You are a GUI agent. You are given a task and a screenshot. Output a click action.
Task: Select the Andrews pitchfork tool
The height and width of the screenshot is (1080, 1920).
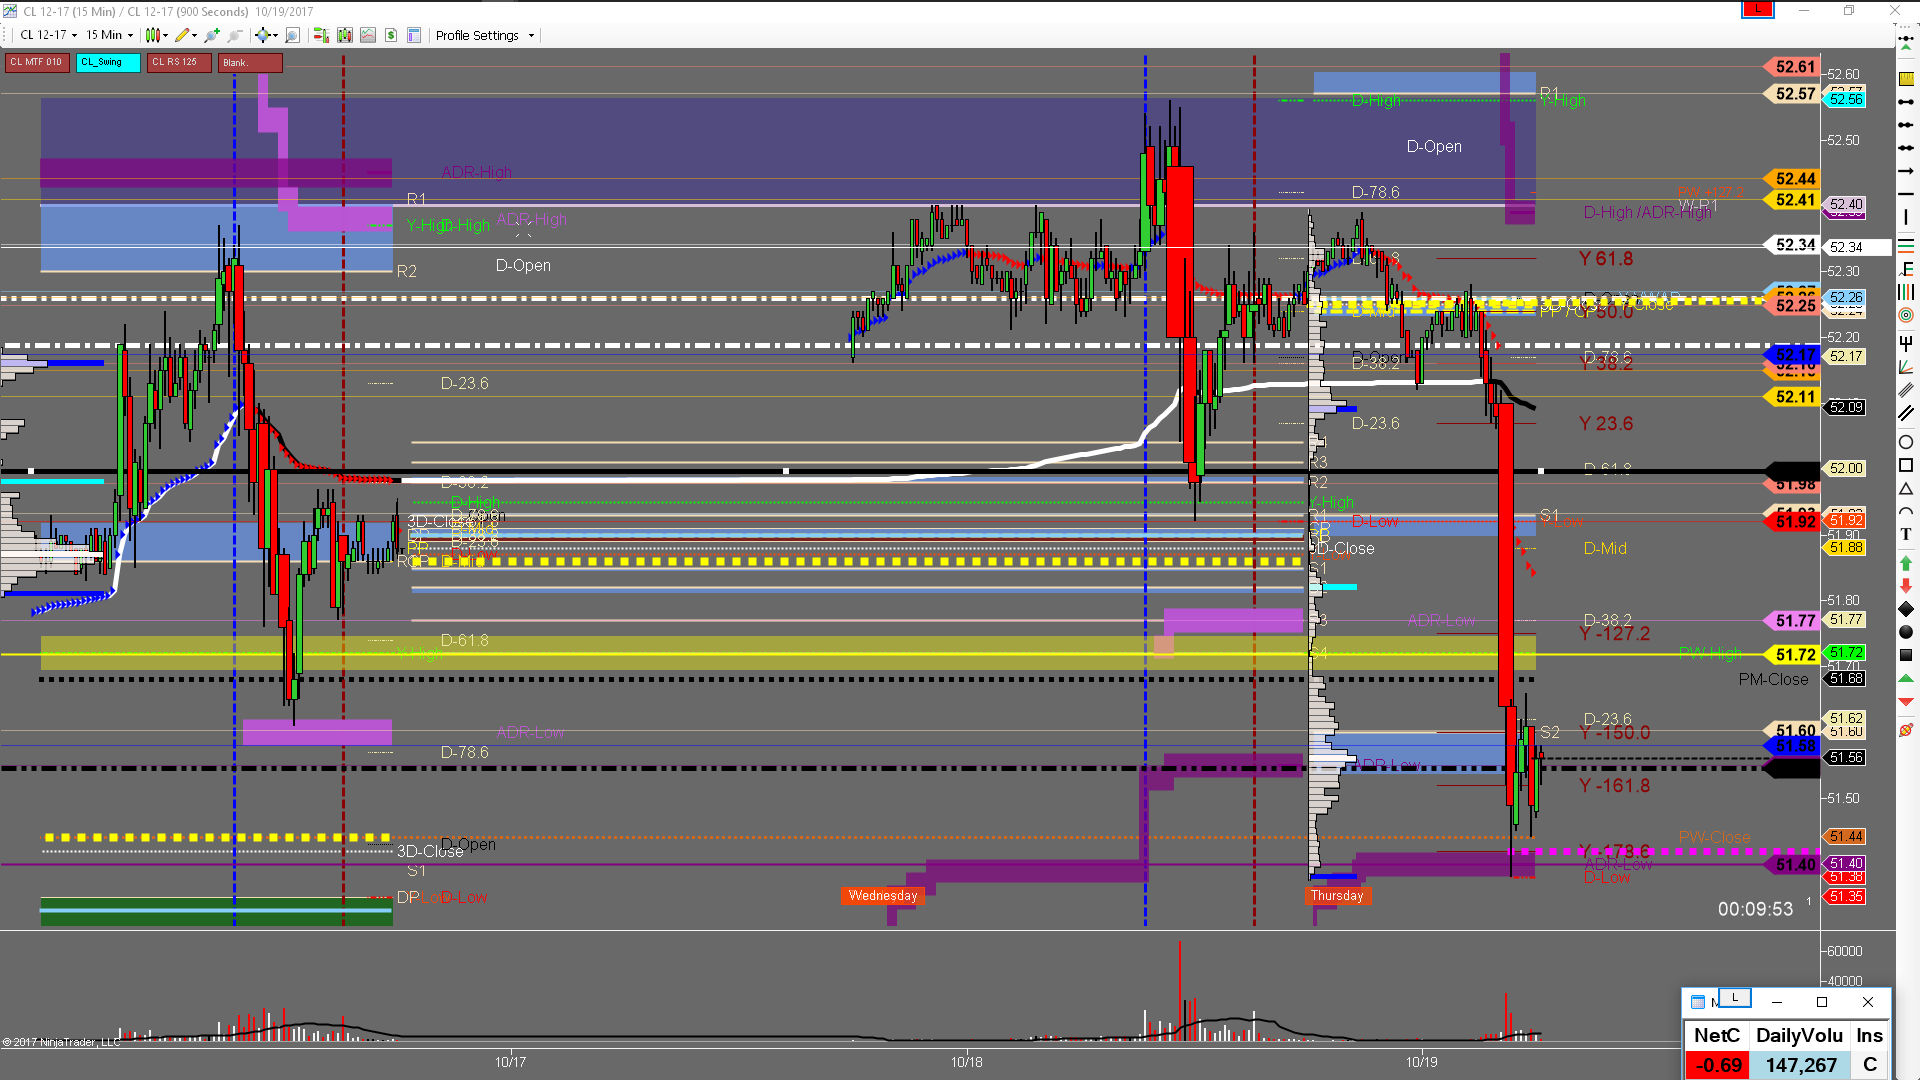click(1906, 343)
